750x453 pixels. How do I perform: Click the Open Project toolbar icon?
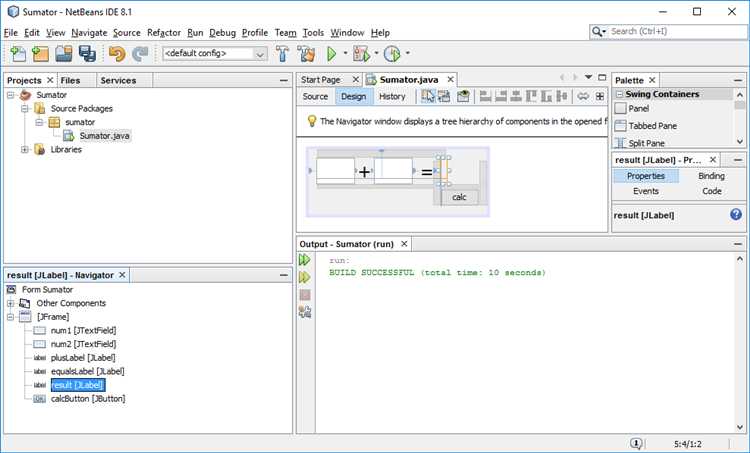(x=64, y=54)
